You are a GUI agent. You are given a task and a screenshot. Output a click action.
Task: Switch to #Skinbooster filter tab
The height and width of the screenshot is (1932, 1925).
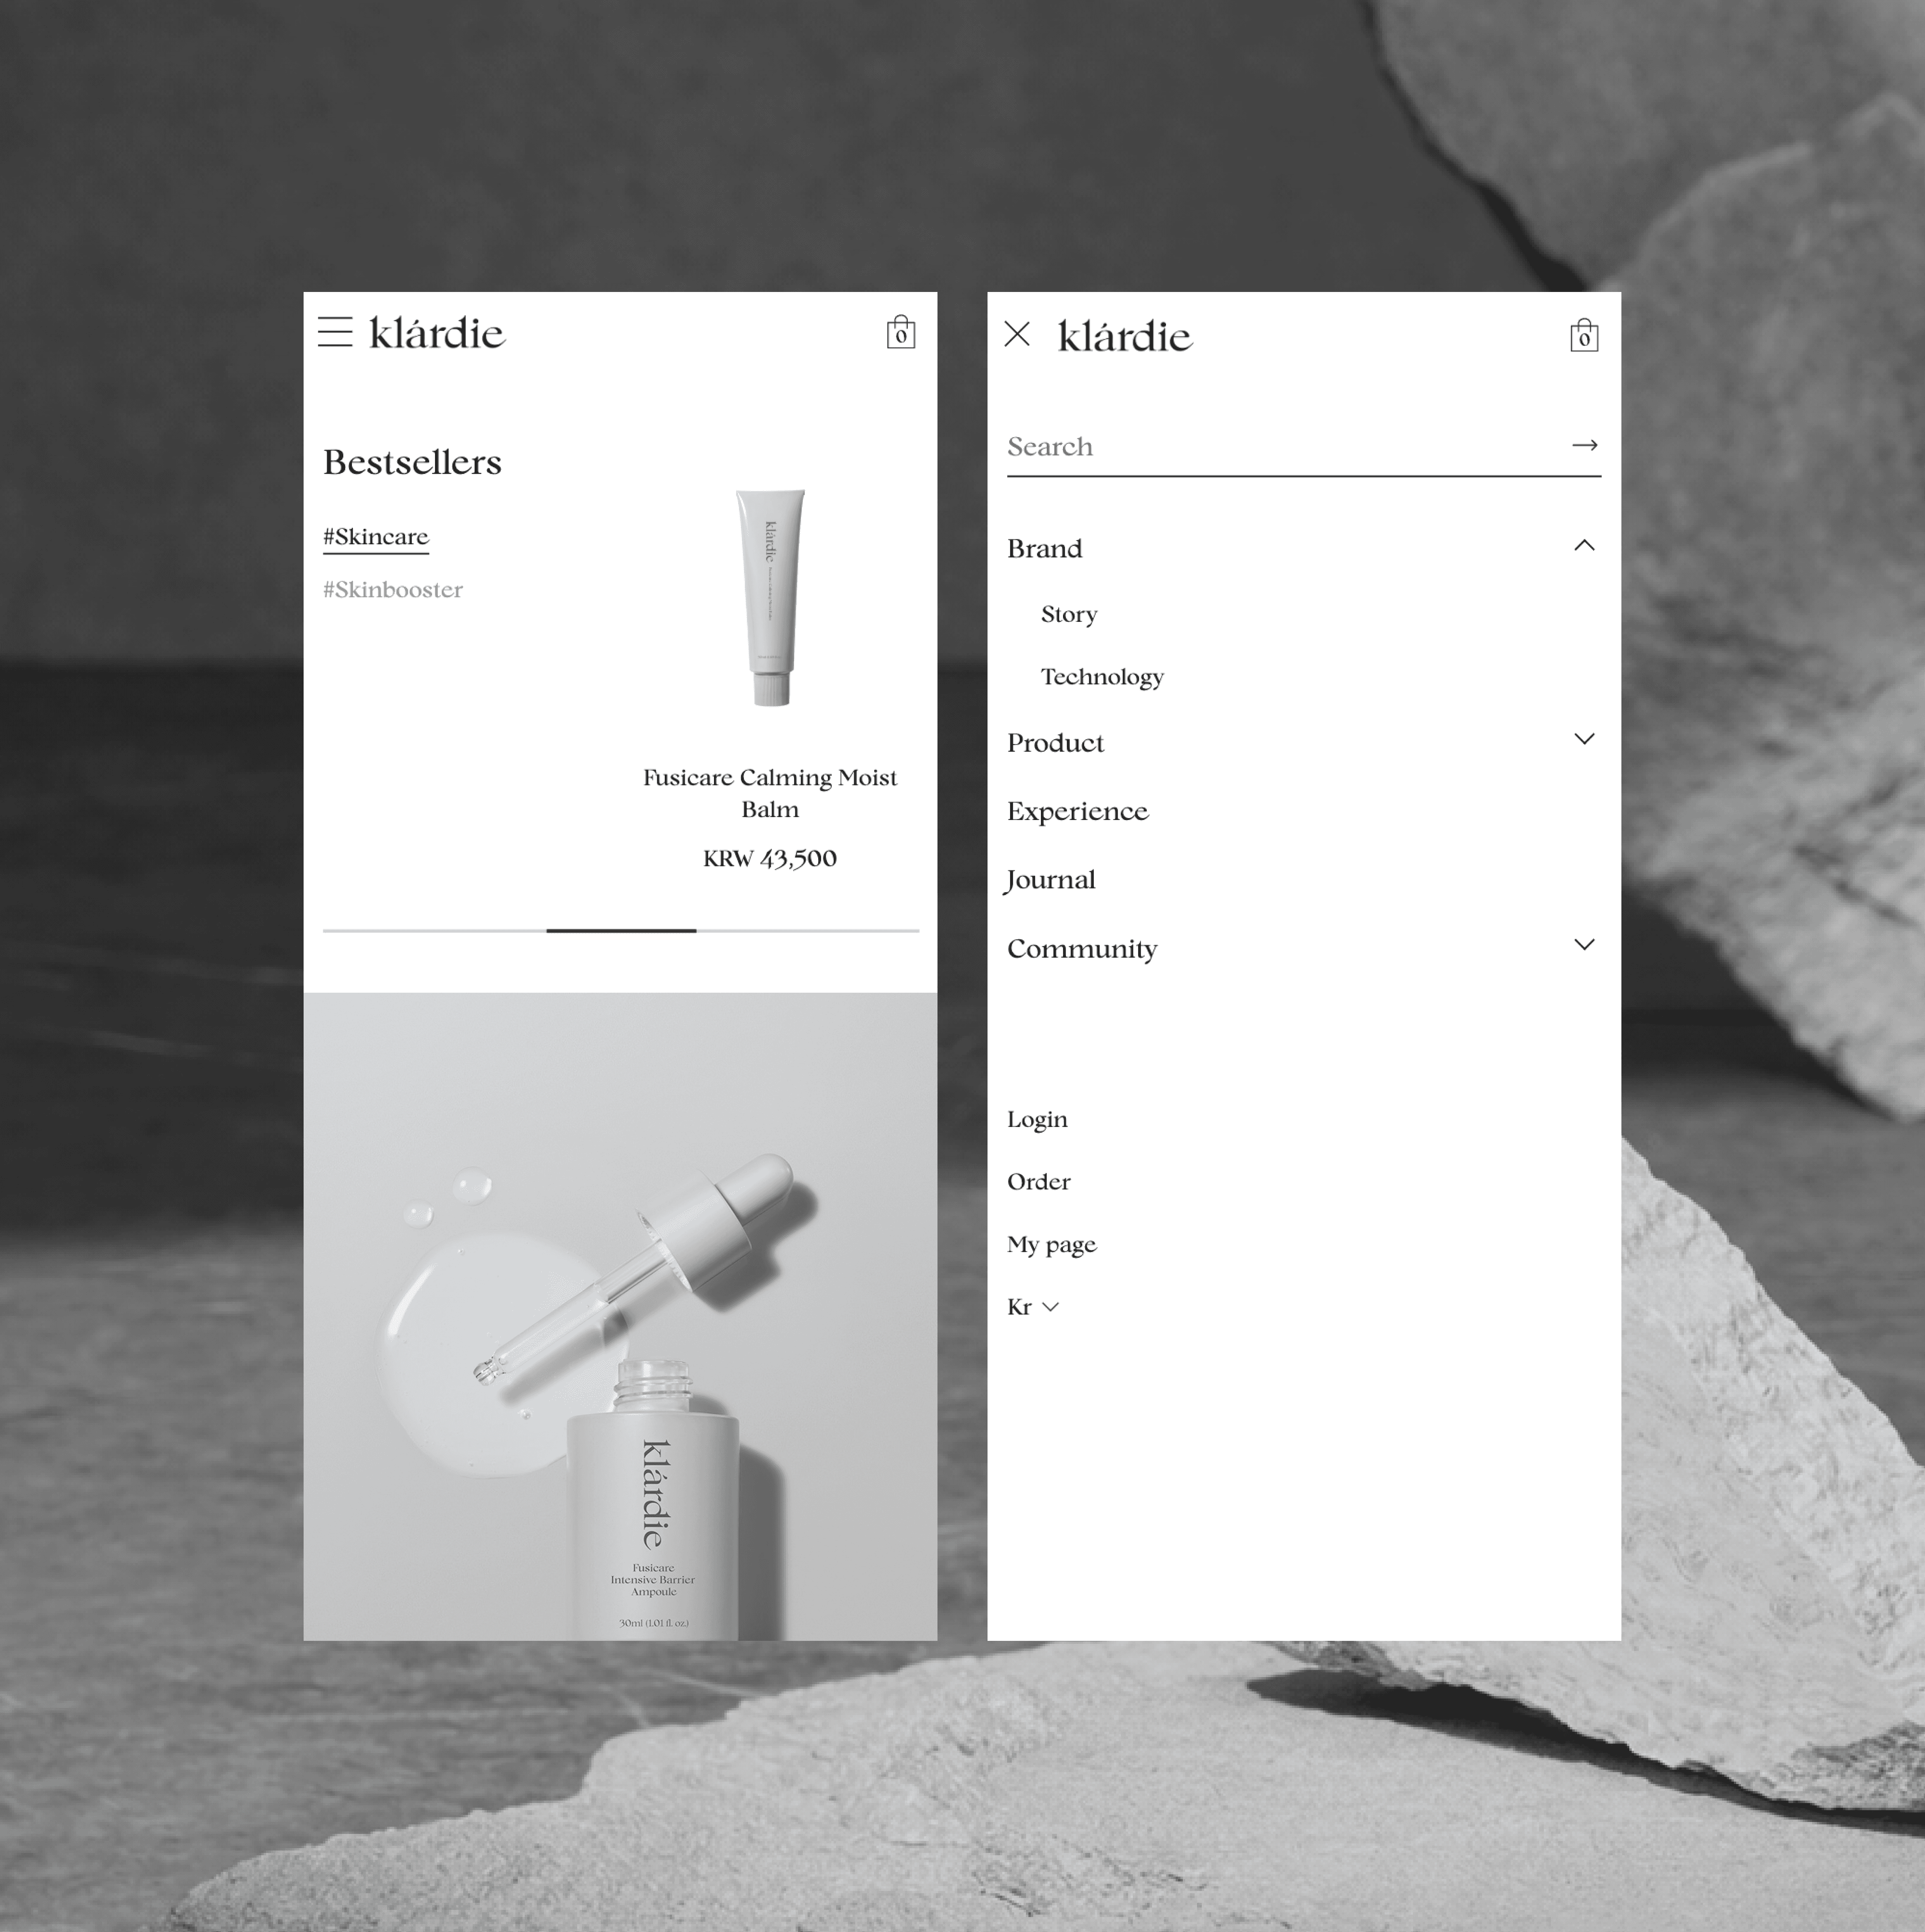click(x=393, y=590)
